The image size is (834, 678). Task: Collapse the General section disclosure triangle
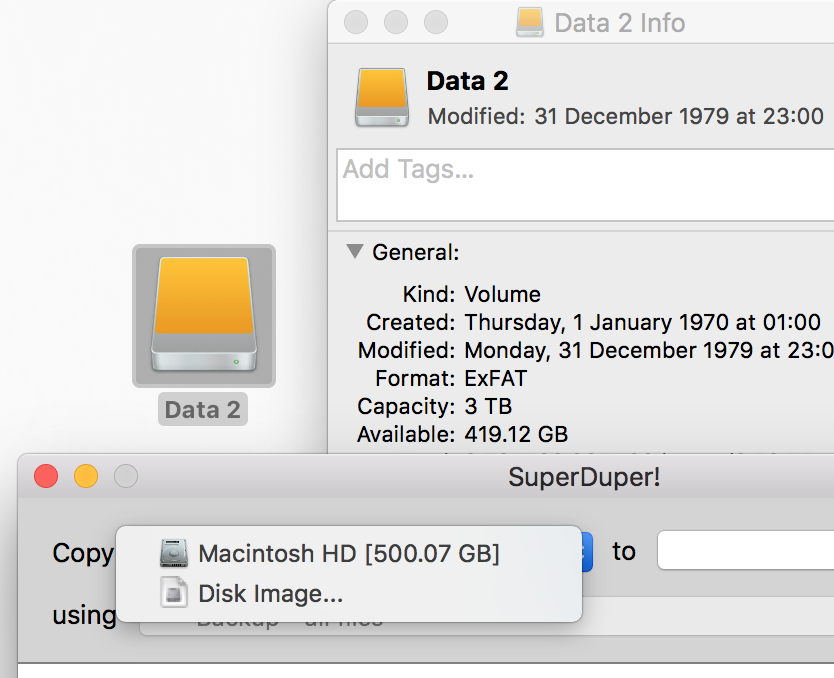[355, 251]
